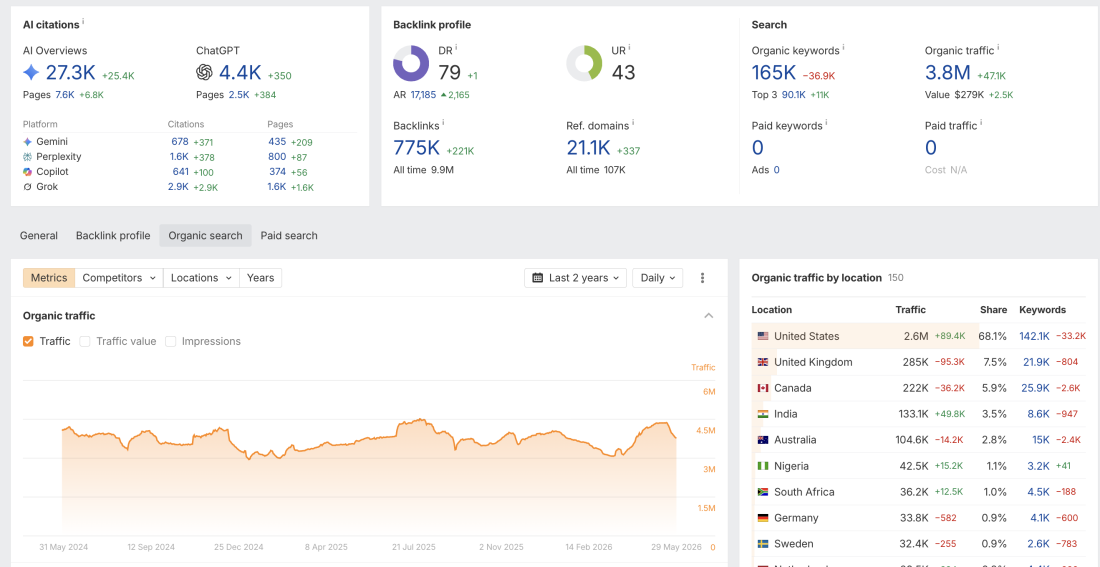This screenshot has width=1100, height=567.
Task: Click the UR green donut chart
Action: tap(584, 64)
